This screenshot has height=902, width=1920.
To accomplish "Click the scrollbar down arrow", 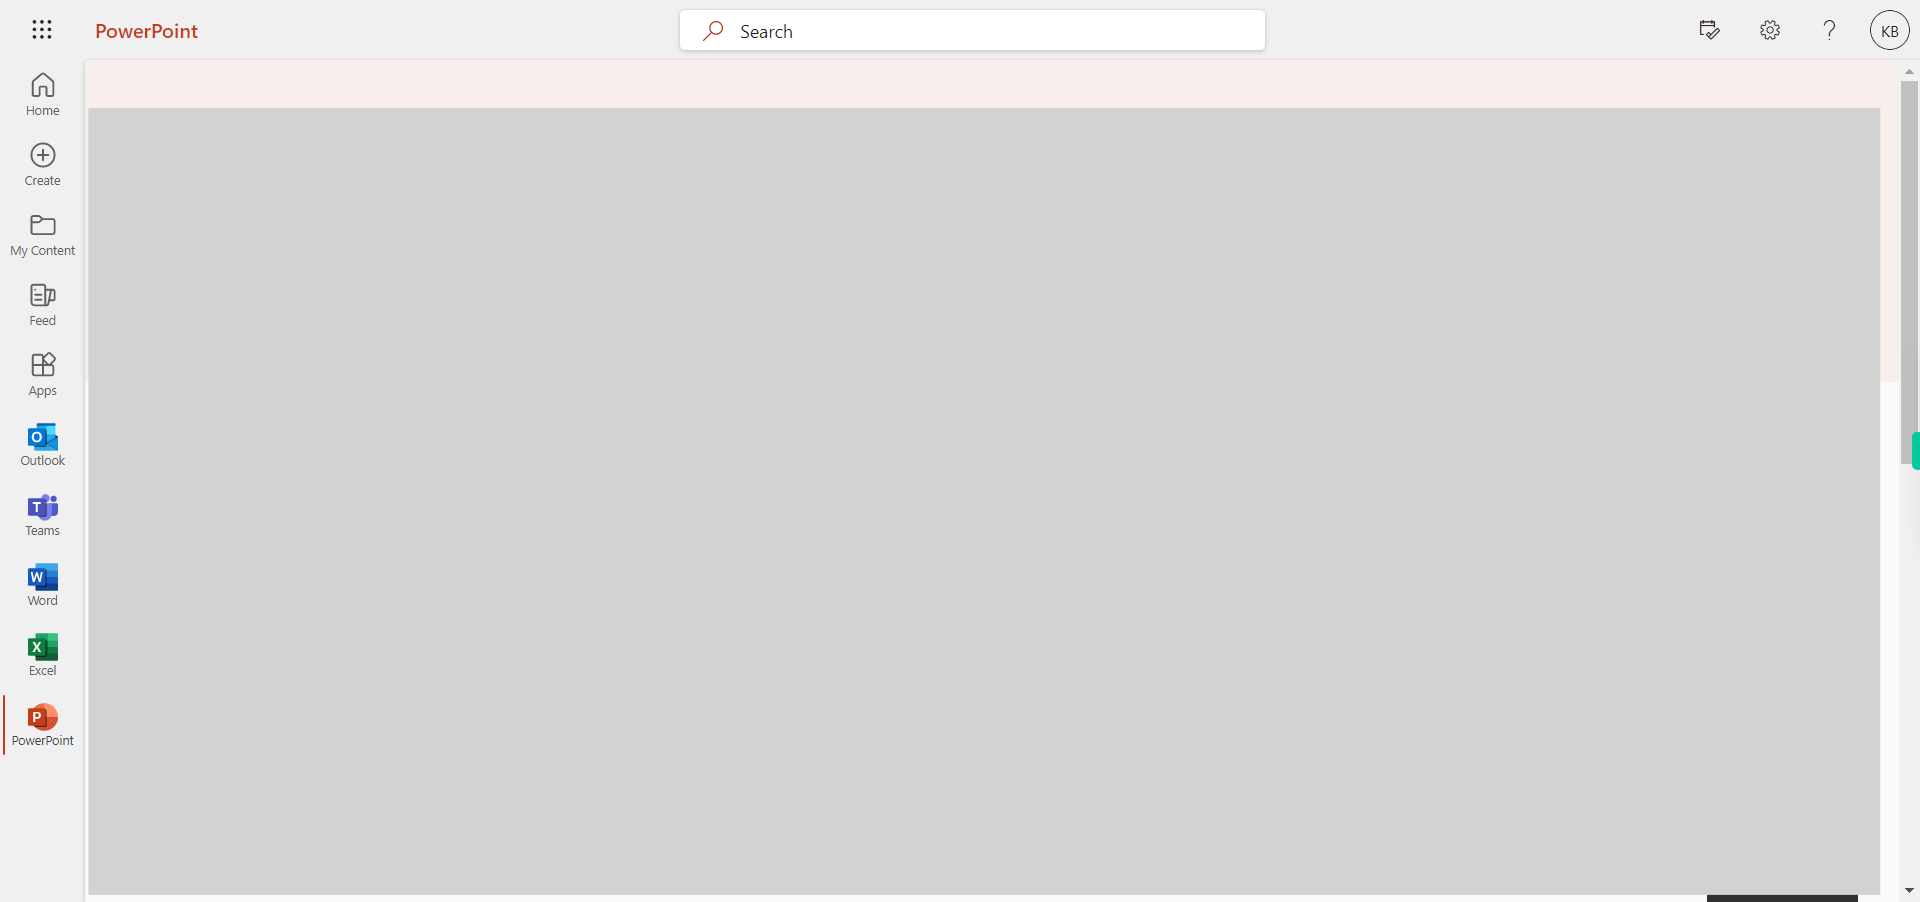I will [x=1909, y=890].
